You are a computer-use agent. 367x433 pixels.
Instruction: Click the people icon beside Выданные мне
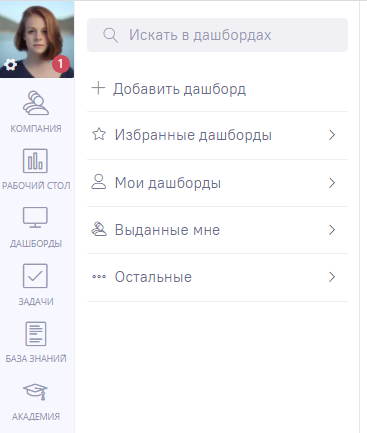click(x=99, y=229)
